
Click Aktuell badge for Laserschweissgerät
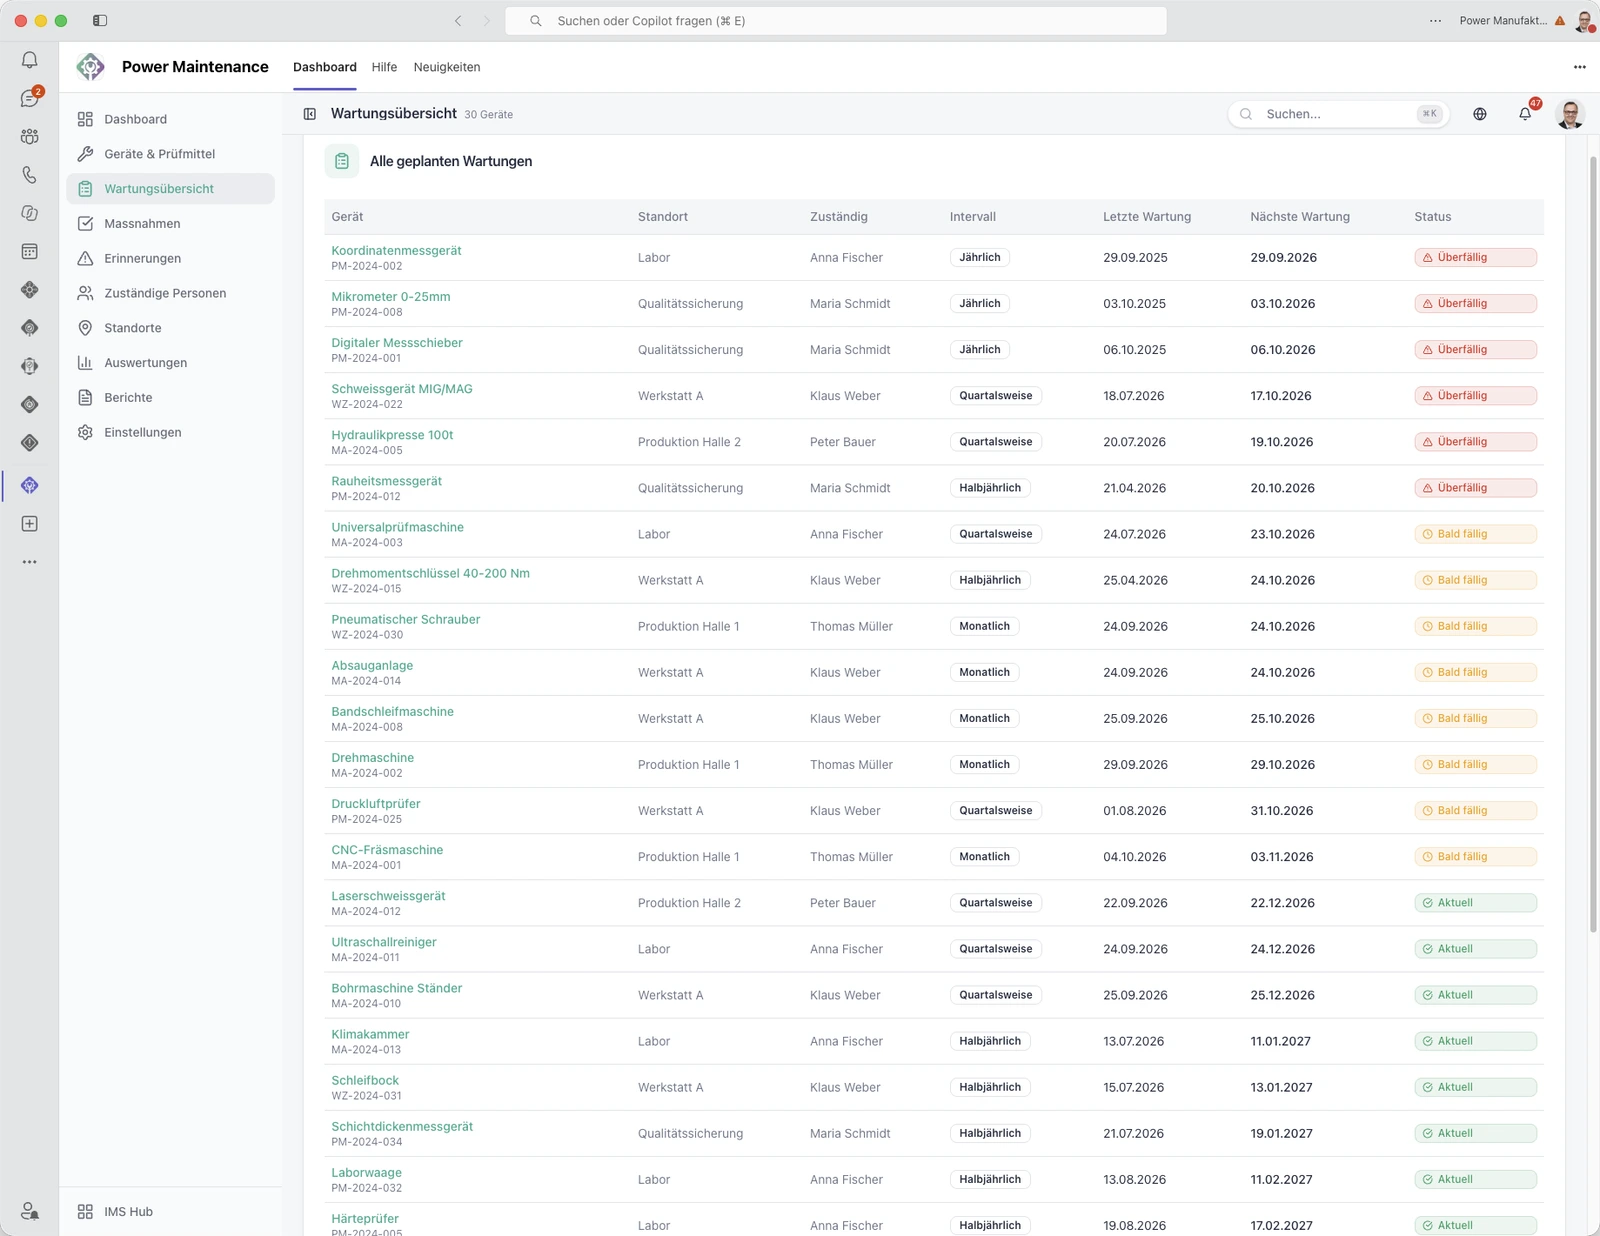click(x=1475, y=903)
